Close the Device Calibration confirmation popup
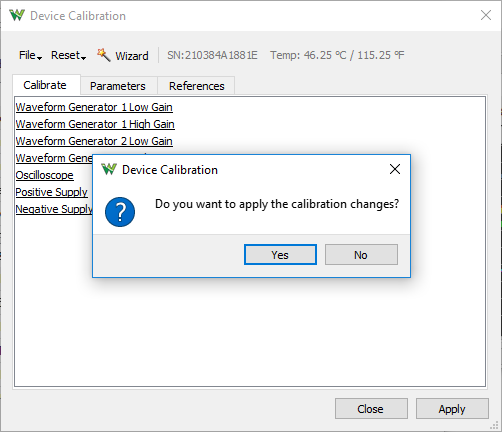 (x=395, y=169)
